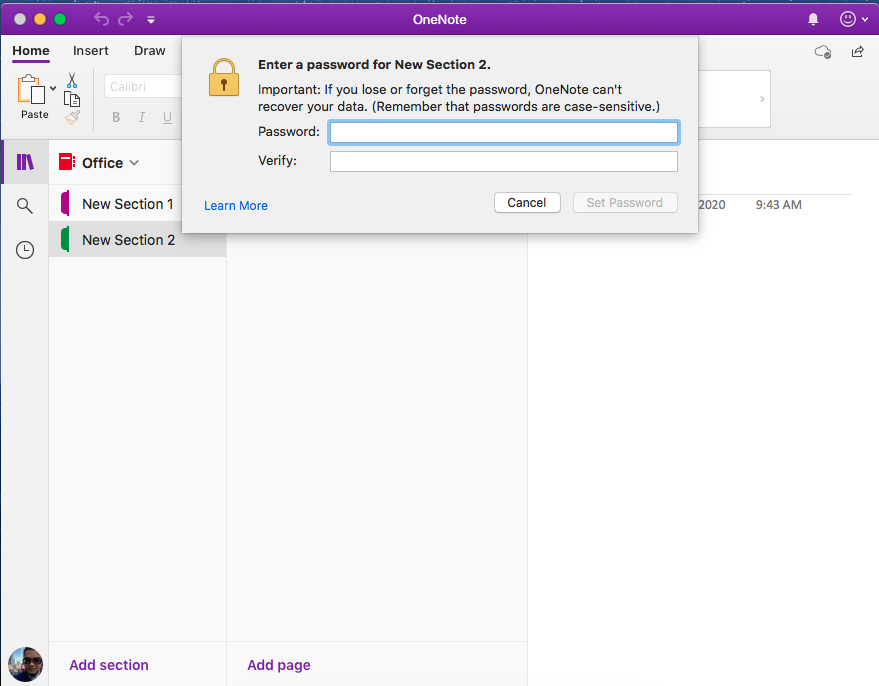Viewport: 879px width, 686px height.
Task: Toggle Bold formatting
Action: (x=116, y=117)
